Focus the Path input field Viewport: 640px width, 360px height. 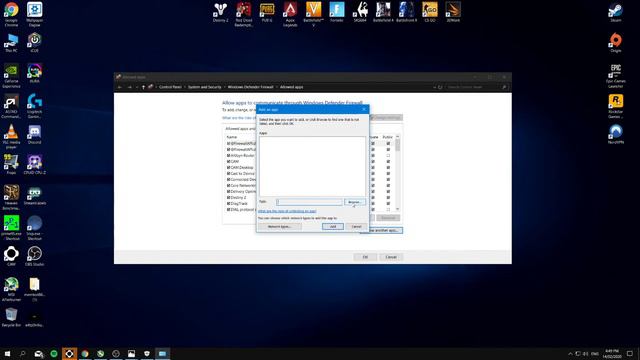tap(309, 202)
